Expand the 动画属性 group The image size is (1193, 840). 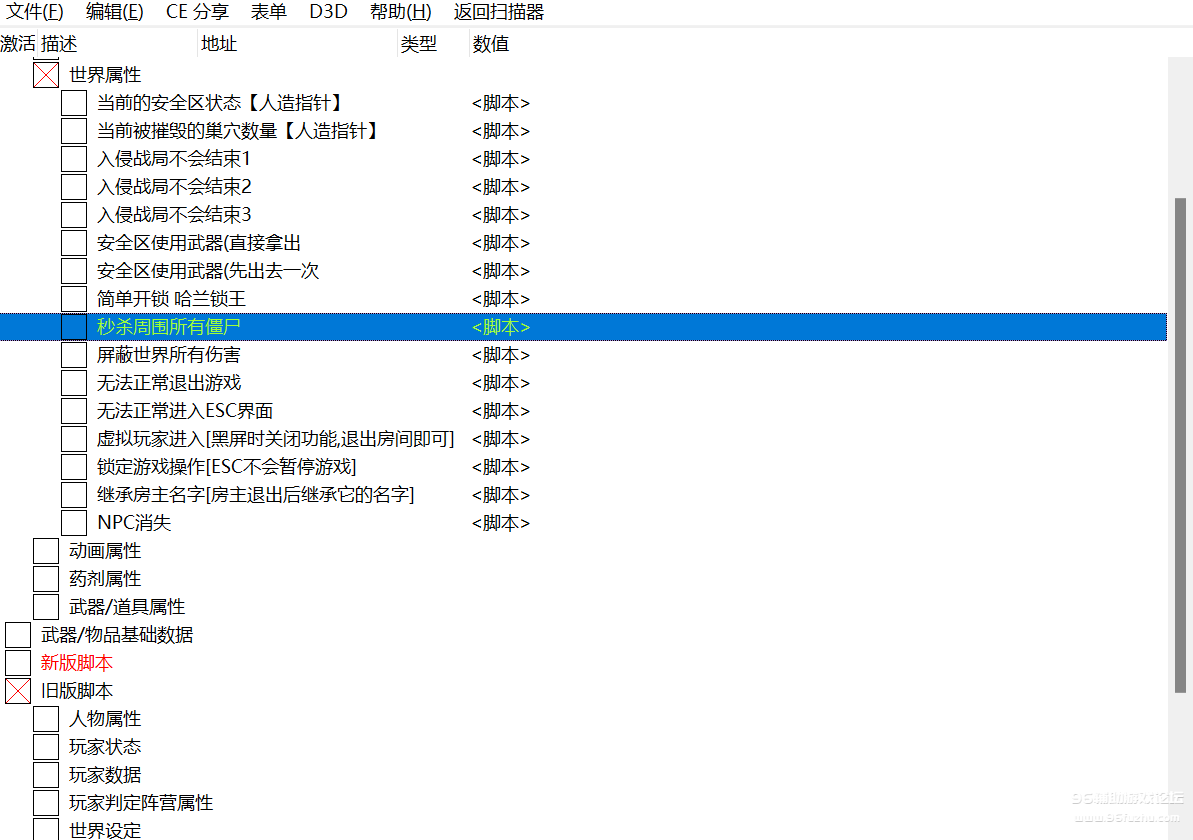point(46,551)
